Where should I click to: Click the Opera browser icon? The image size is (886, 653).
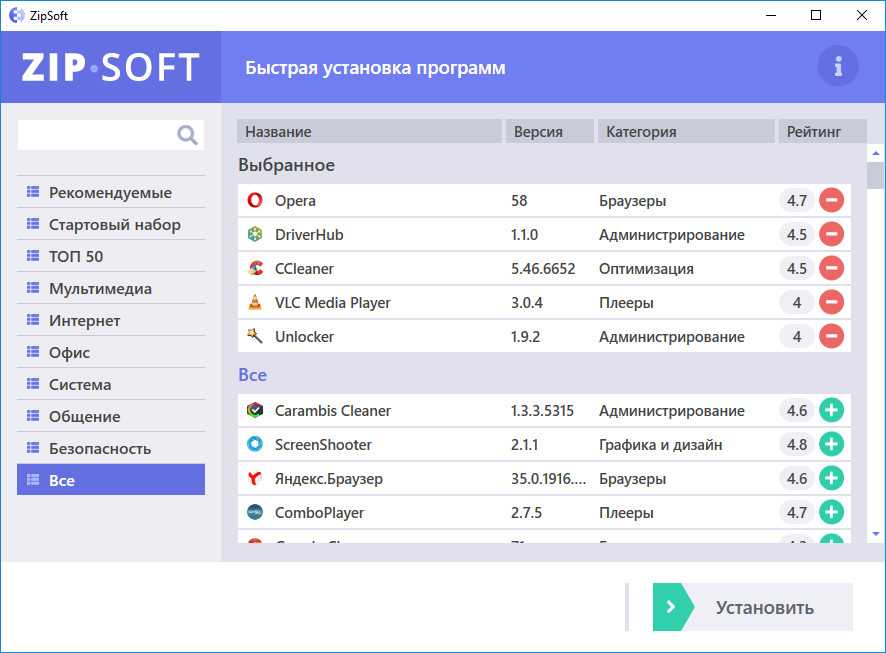254,201
